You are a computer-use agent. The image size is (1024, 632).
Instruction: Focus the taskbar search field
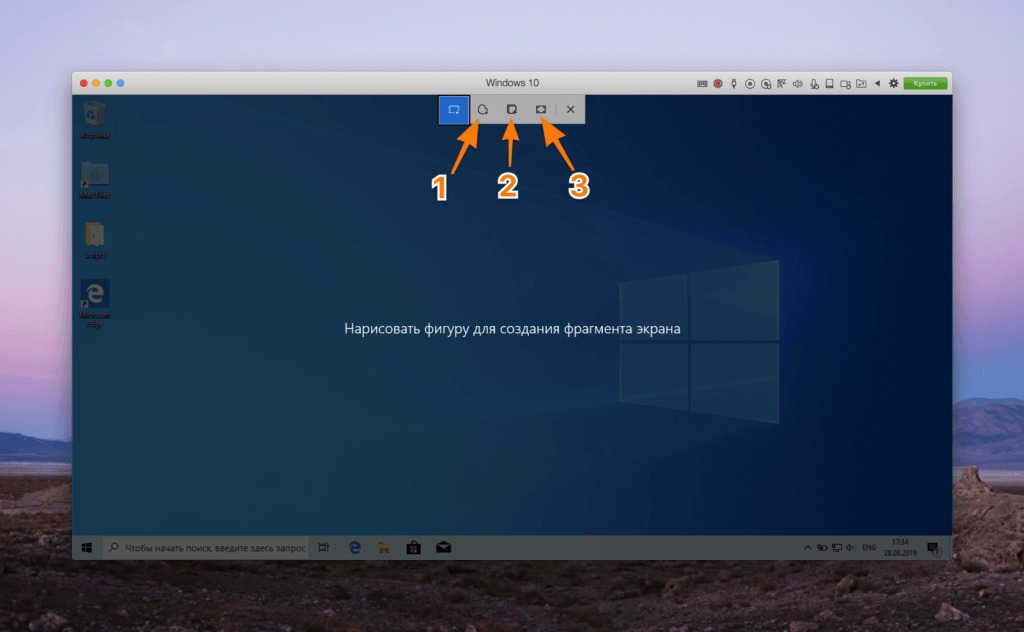click(207, 548)
